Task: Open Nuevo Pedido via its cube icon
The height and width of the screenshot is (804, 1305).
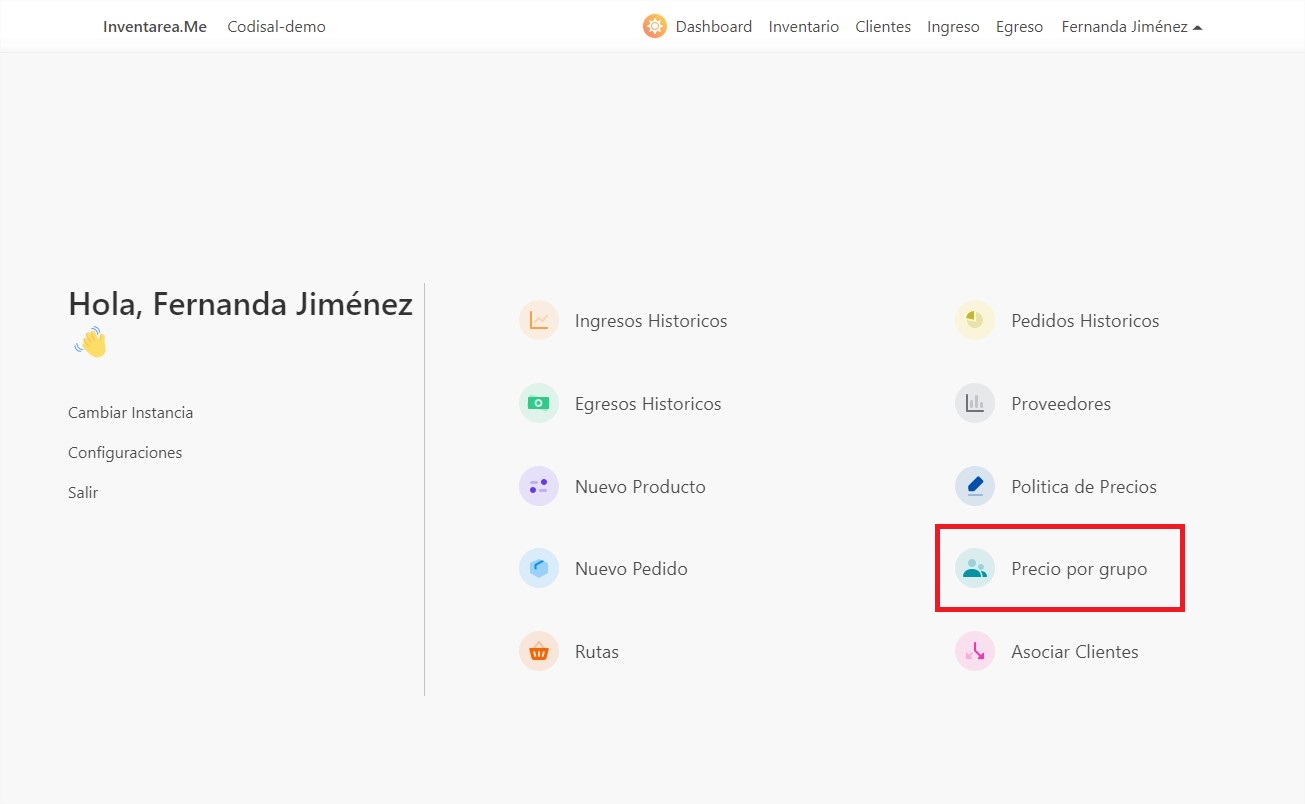Action: point(539,568)
